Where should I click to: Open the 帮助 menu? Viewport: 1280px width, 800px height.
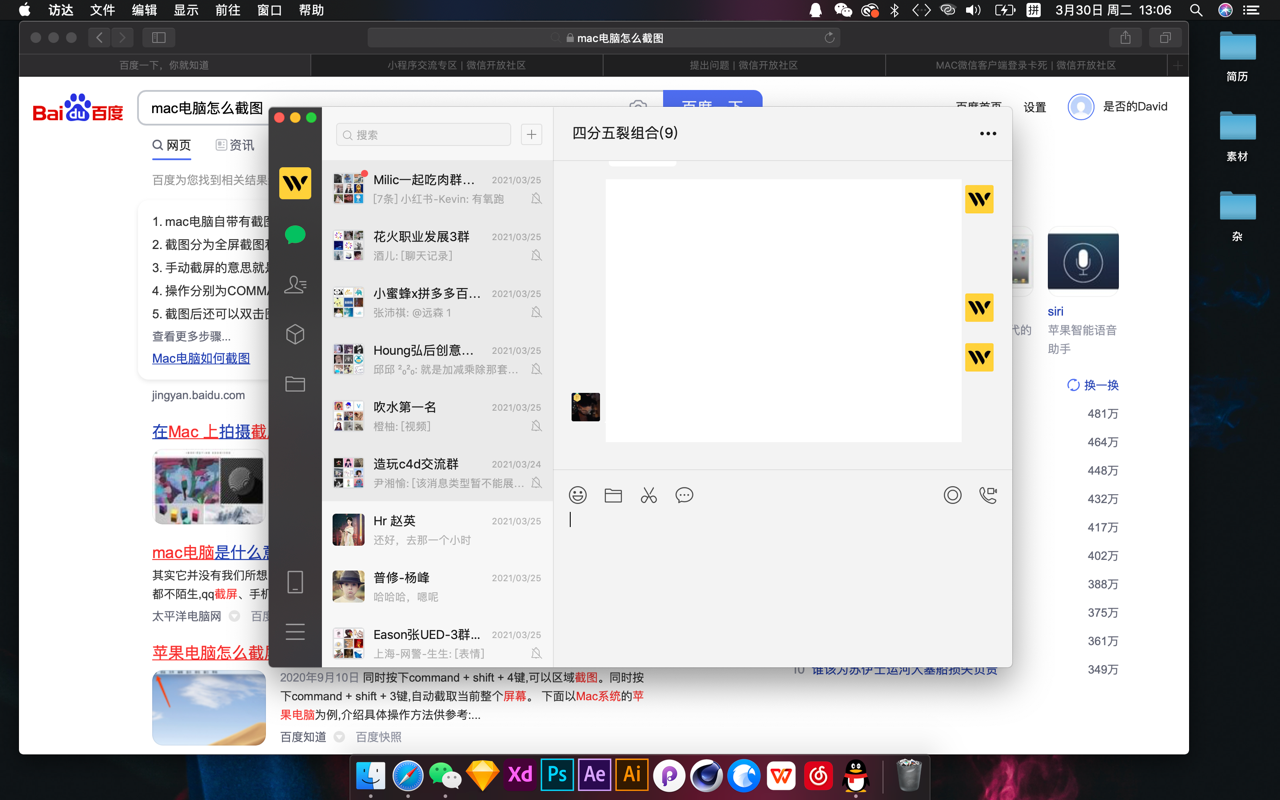pos(311,10)
